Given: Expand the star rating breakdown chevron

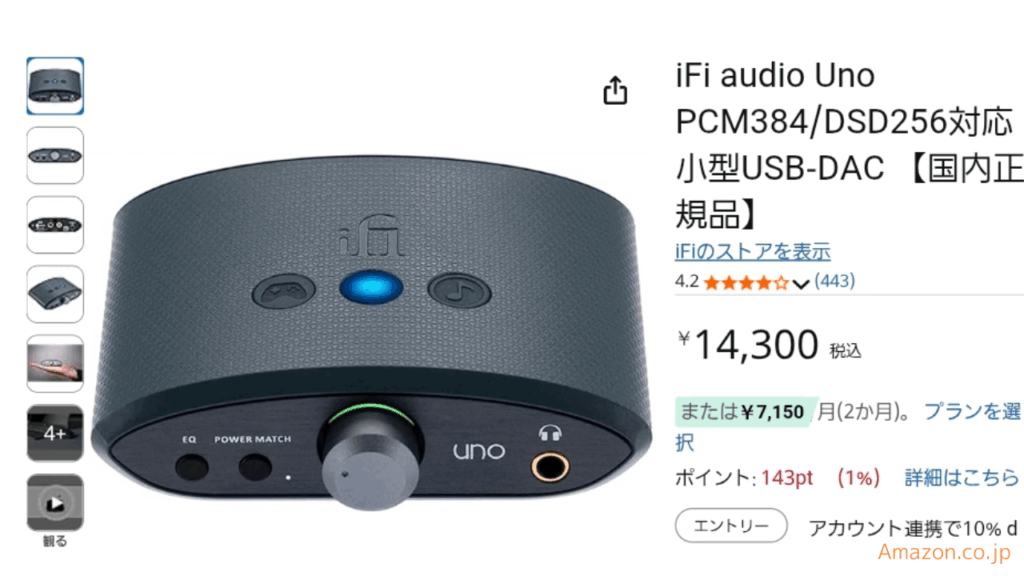Looking at the screenshot, I should [x=801, y=283].
